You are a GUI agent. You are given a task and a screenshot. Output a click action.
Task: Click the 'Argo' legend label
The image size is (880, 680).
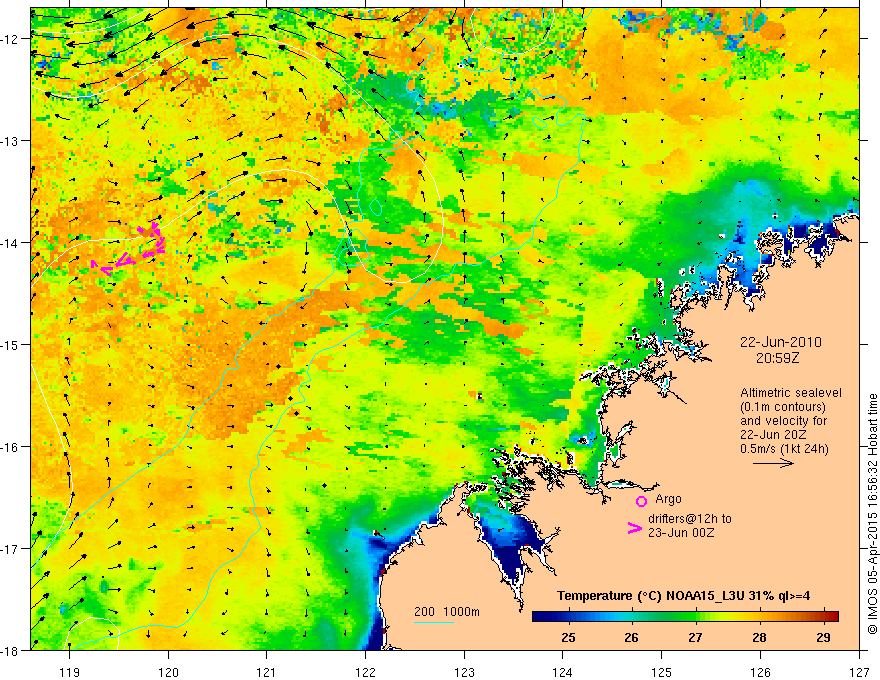coord(668,499)
